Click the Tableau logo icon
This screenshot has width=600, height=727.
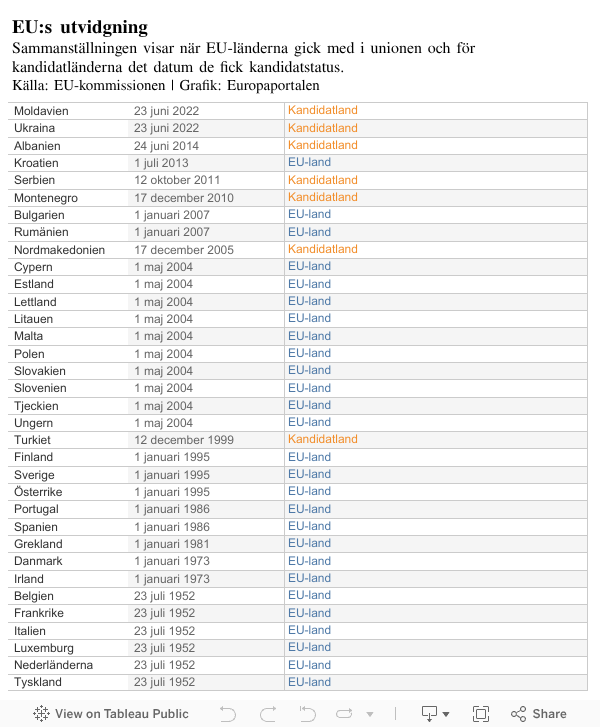coord(41,714)
